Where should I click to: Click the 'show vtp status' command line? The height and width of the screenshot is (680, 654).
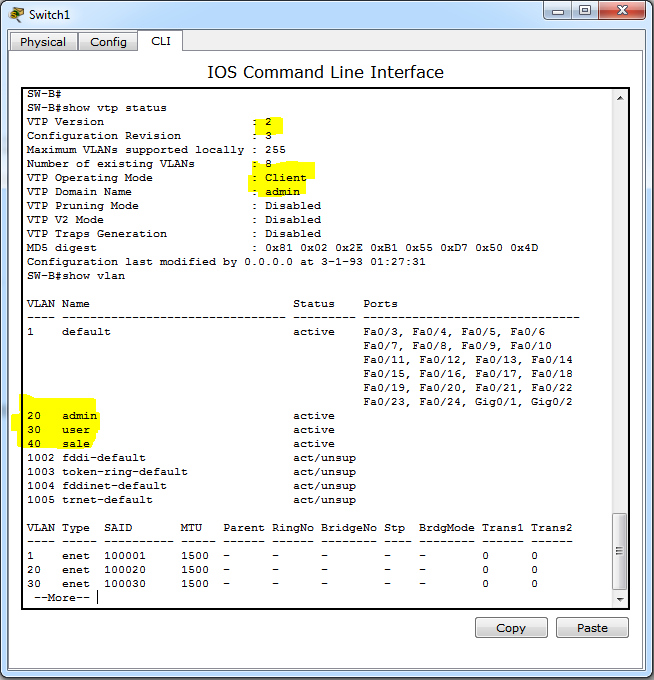[97, 108]
